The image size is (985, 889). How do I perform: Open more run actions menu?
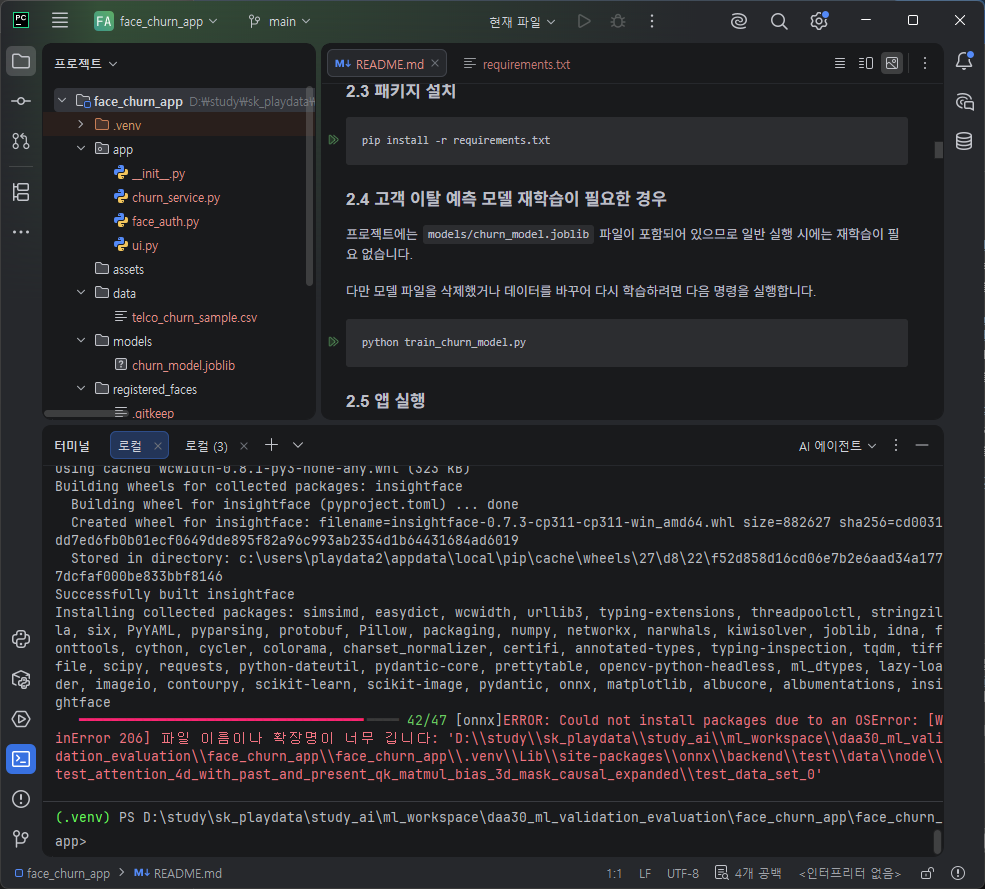pos(651,21)
